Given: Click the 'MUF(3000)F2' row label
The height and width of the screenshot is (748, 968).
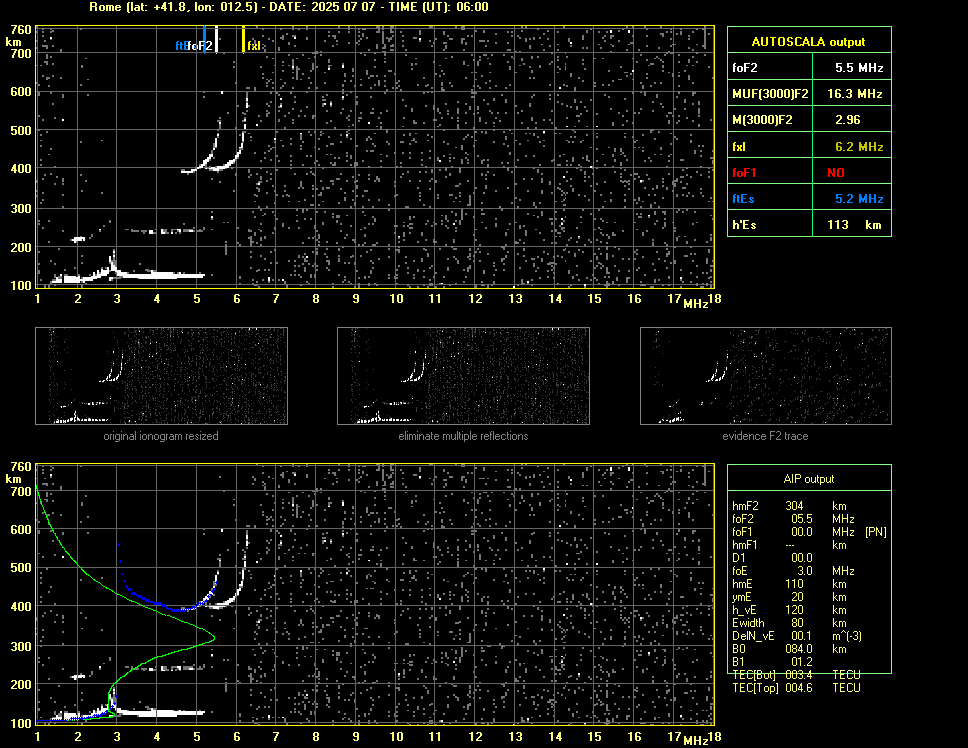Looking at the screenshot, I should coord(770,94).
